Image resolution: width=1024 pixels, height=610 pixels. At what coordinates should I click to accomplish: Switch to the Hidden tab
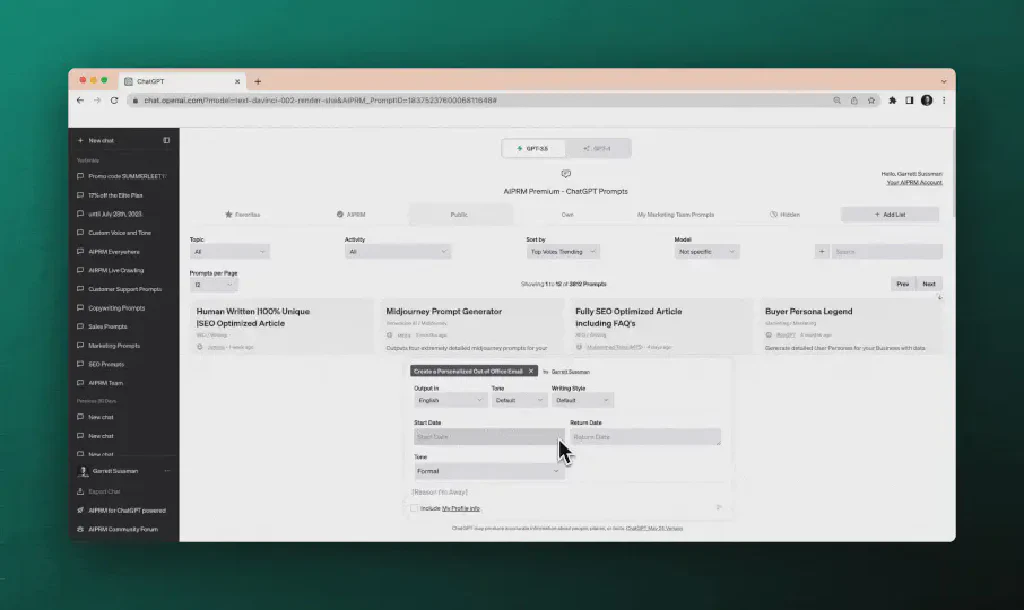[784, 214]
